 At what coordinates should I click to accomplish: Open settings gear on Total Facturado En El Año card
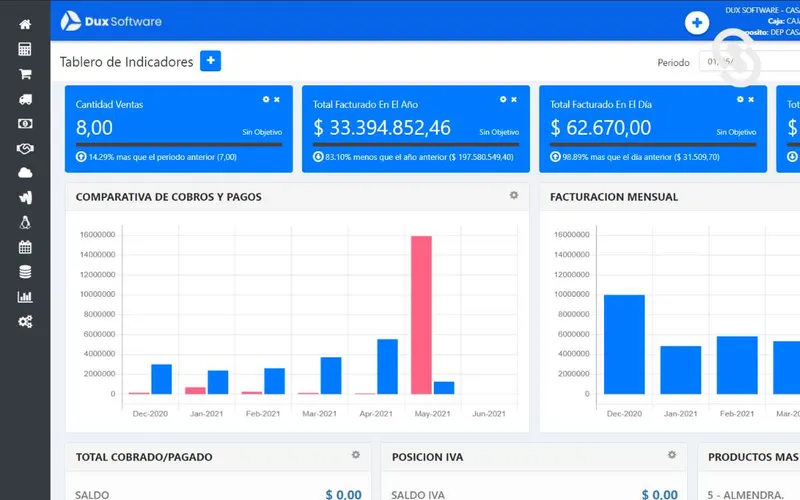pos(503,99)
